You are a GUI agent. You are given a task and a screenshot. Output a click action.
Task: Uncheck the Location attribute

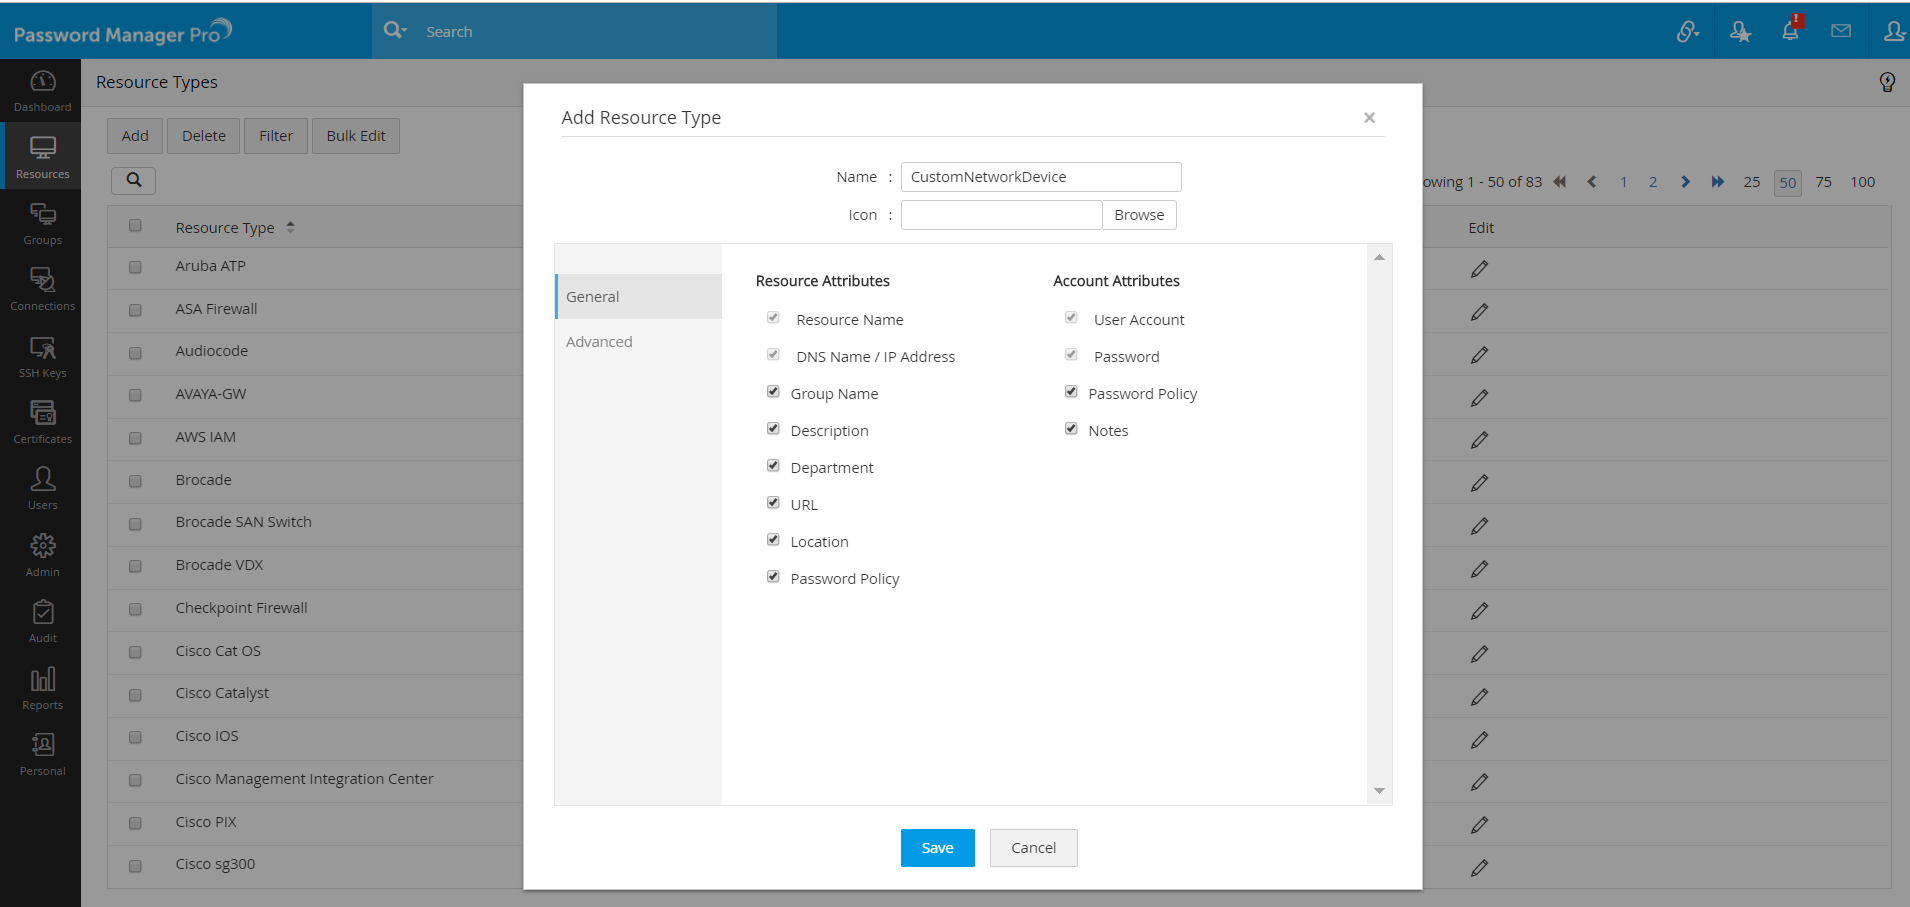pos(773,540)
